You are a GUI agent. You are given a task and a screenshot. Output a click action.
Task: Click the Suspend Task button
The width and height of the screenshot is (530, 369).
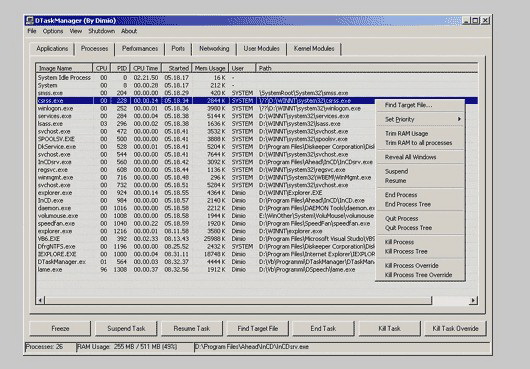point(126,328)
